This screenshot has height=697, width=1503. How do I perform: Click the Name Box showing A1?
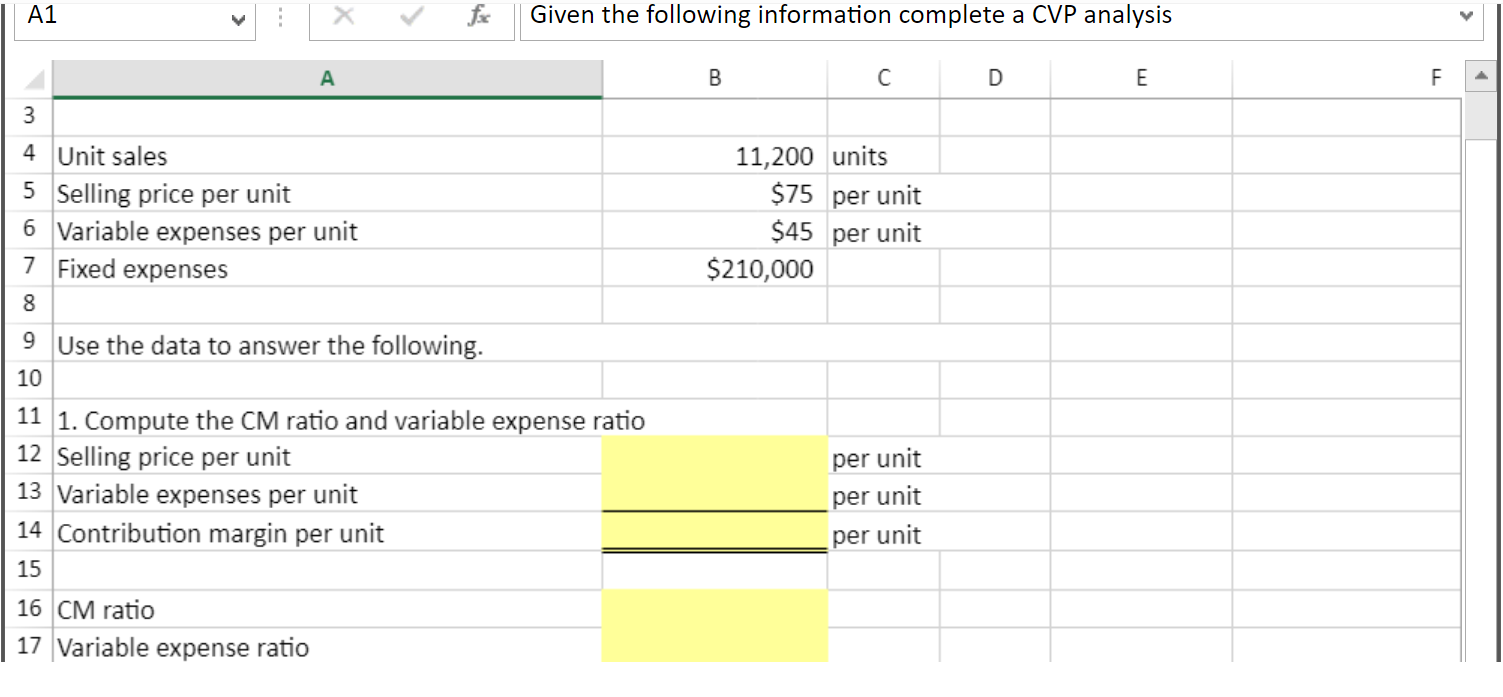[x=130, y=16]
